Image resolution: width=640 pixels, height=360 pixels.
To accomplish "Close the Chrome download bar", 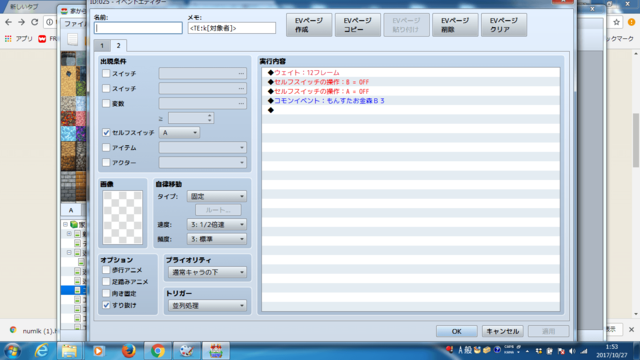I will pyautogui.click(x=631, y=329).
